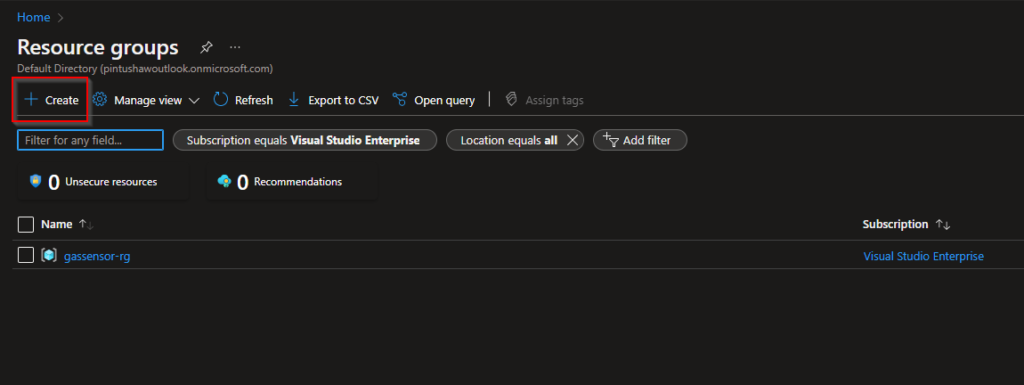Open the Visual Studio Enterprise subscription link
Viewport: 1024px width, 385px height.
(923, 256)
